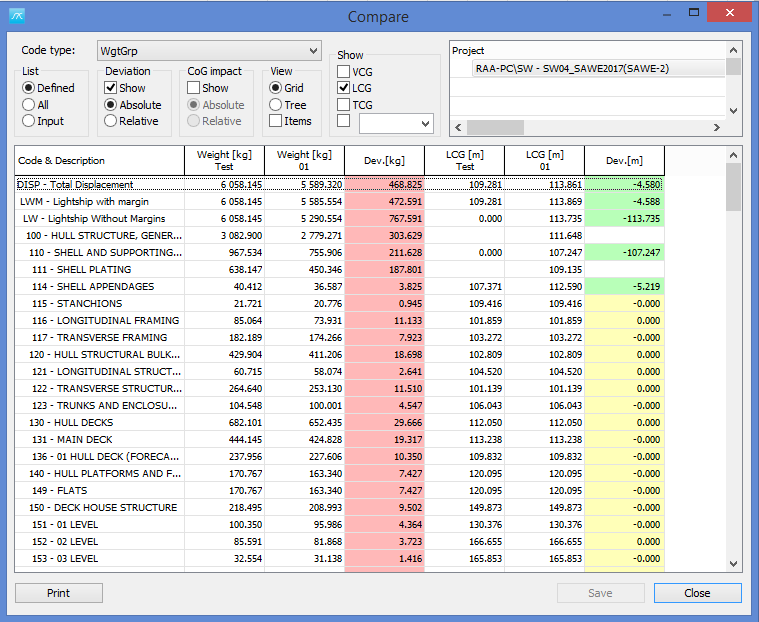Select the All radio button in List
The height and width of the screenshot is (622, 759).
click(29, 105)
